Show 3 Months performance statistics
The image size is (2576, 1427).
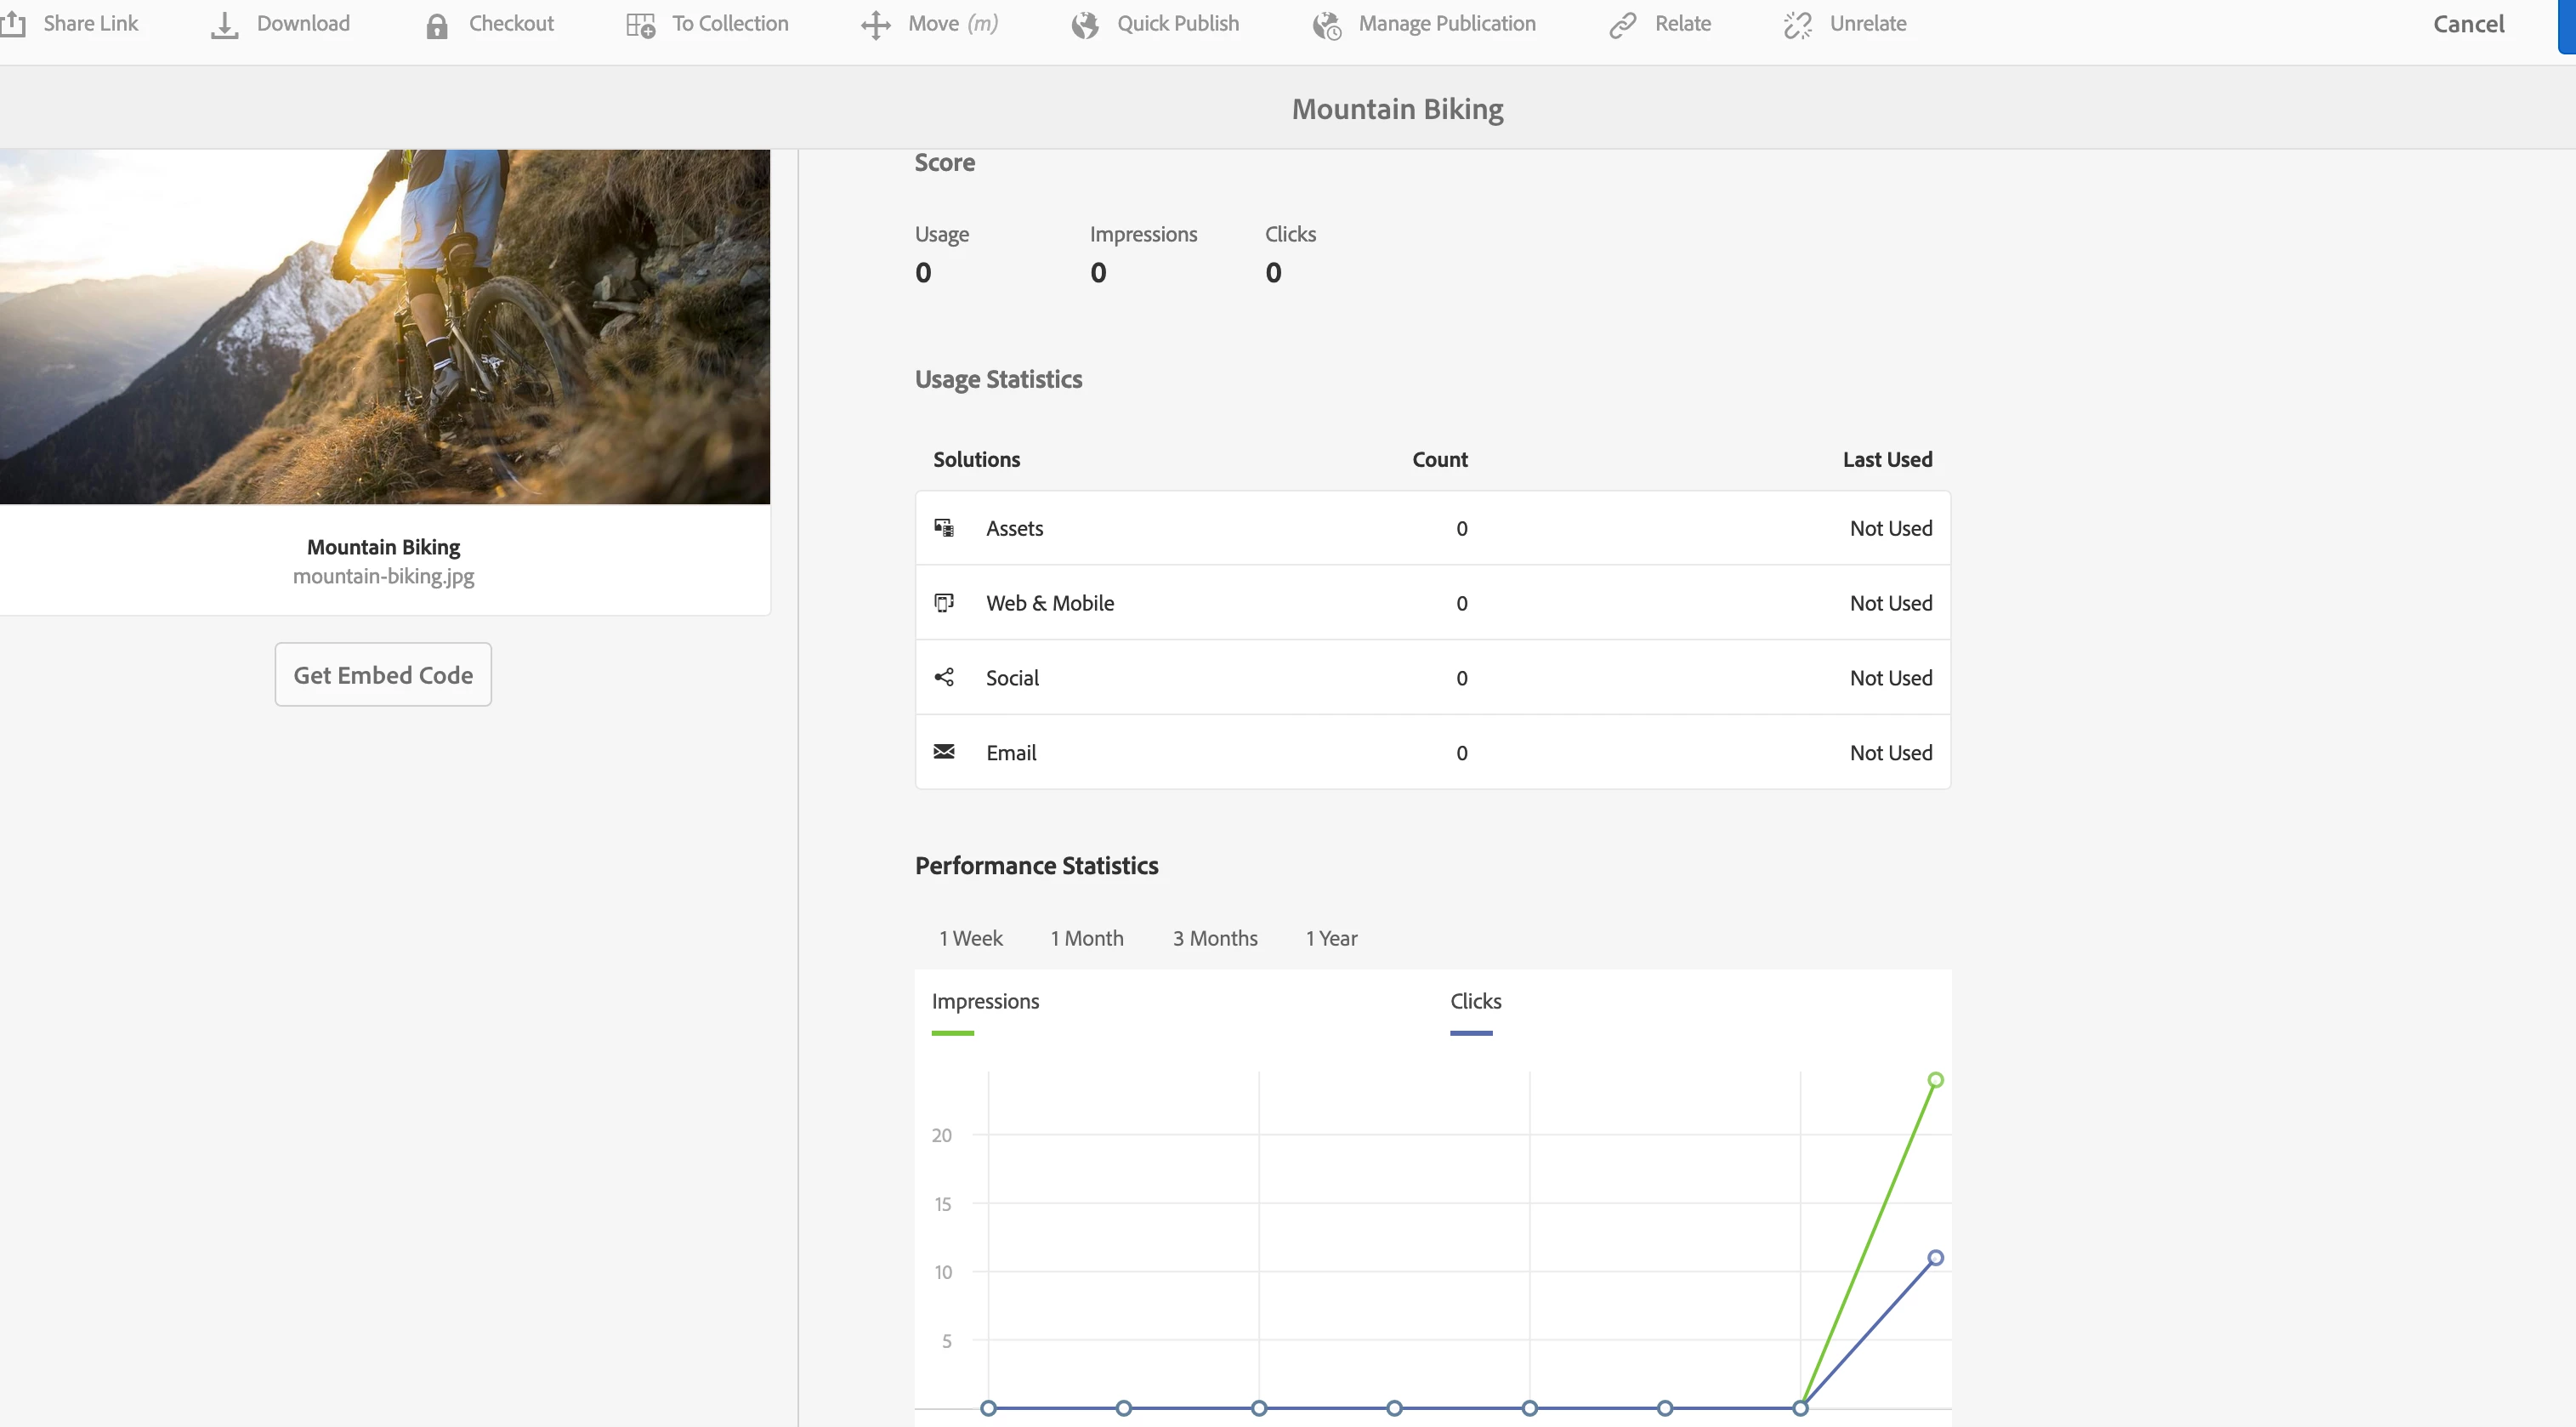point(1214,938)
